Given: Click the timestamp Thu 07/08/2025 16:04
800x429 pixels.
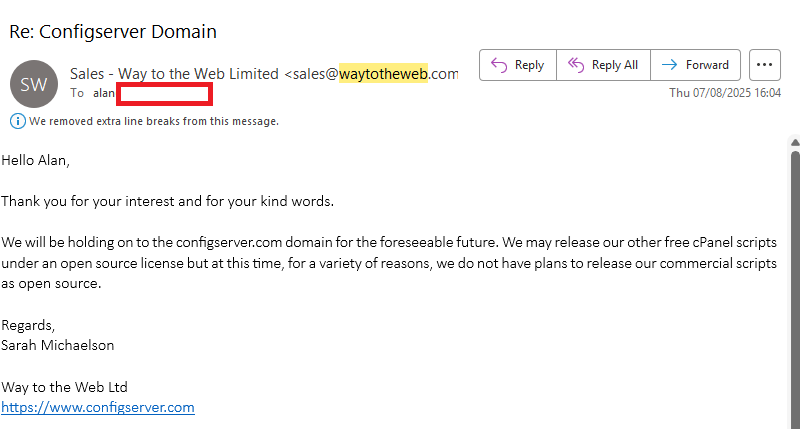Looking at the screenshot, I should click(725, 92).
